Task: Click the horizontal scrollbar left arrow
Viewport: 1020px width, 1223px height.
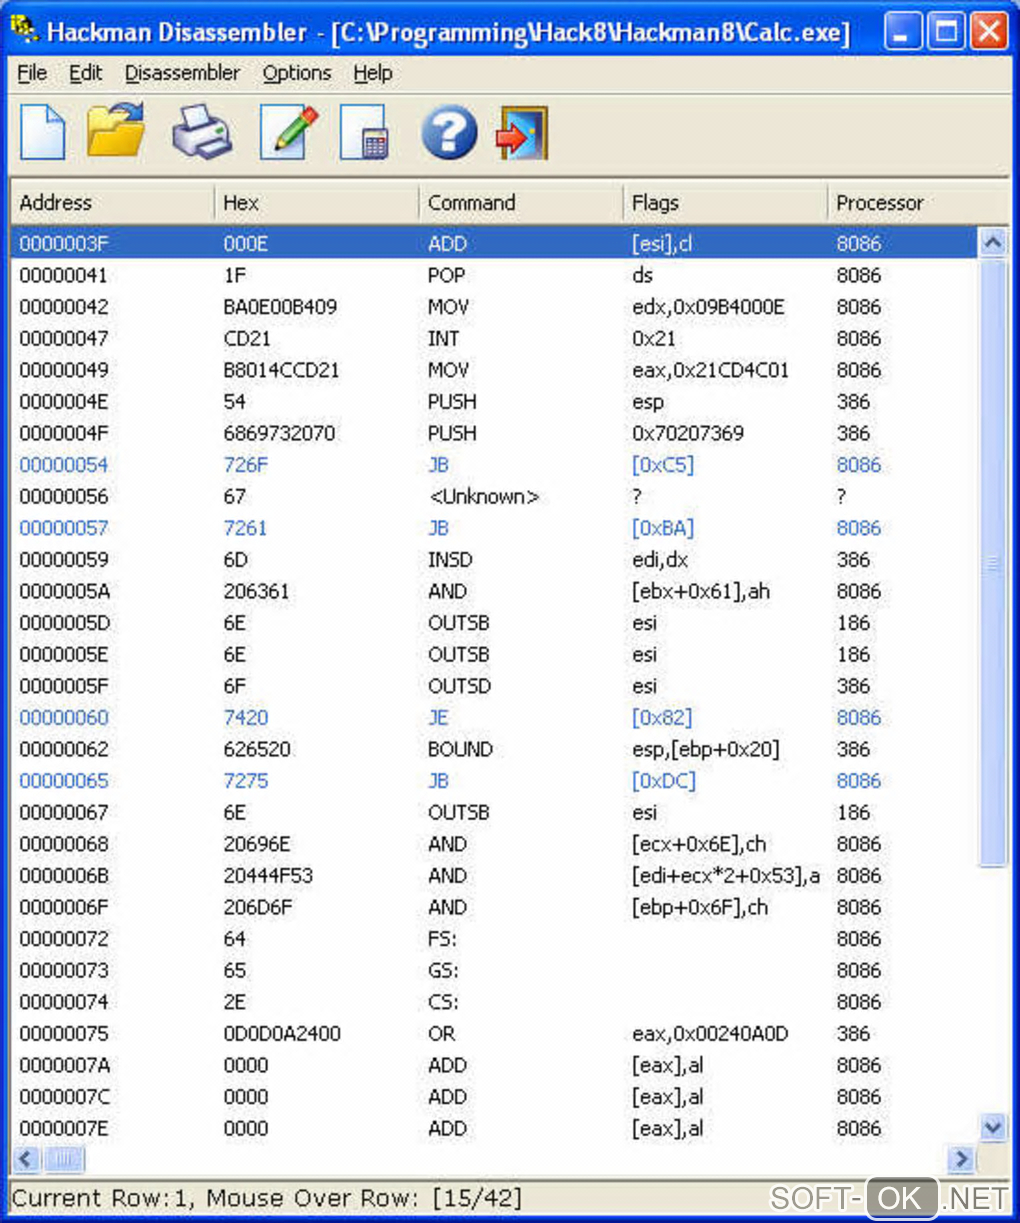Action: click(x=26, y=1159)
